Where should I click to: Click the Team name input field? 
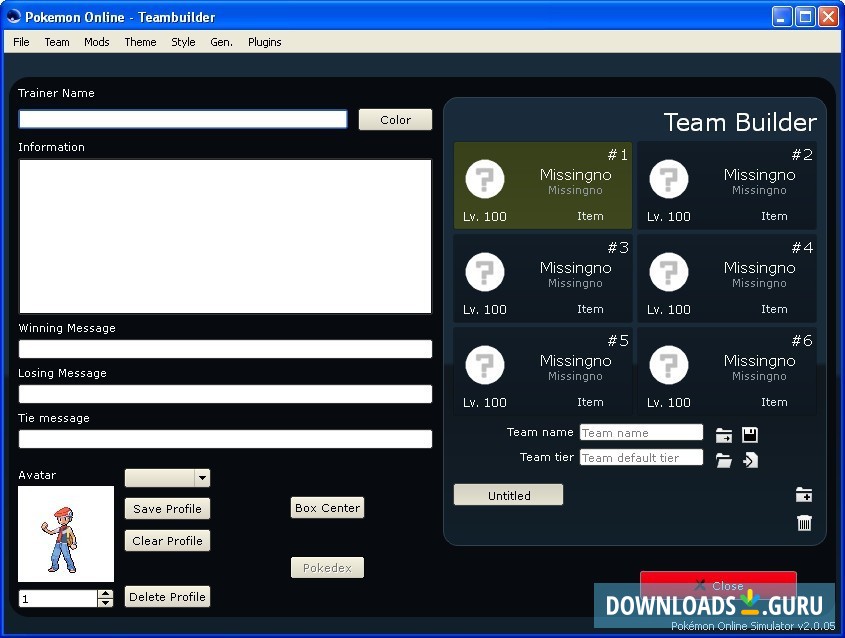[641, 433]
